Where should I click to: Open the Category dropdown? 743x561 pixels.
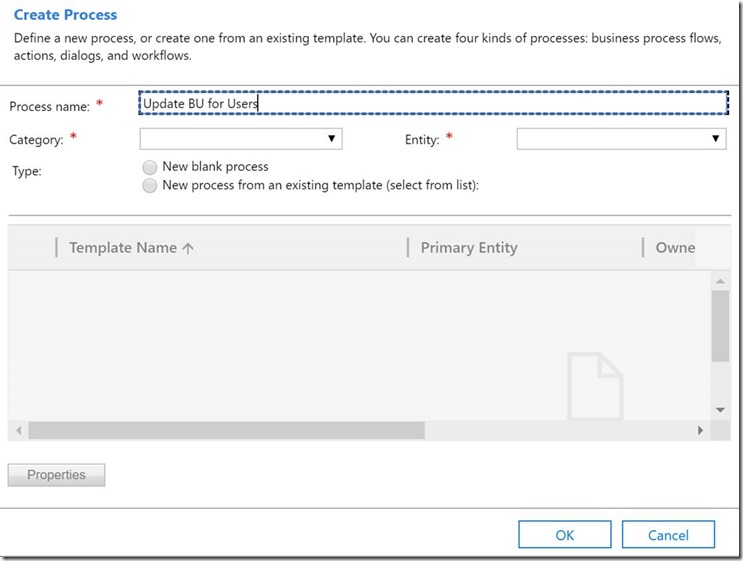pos(241,139)
